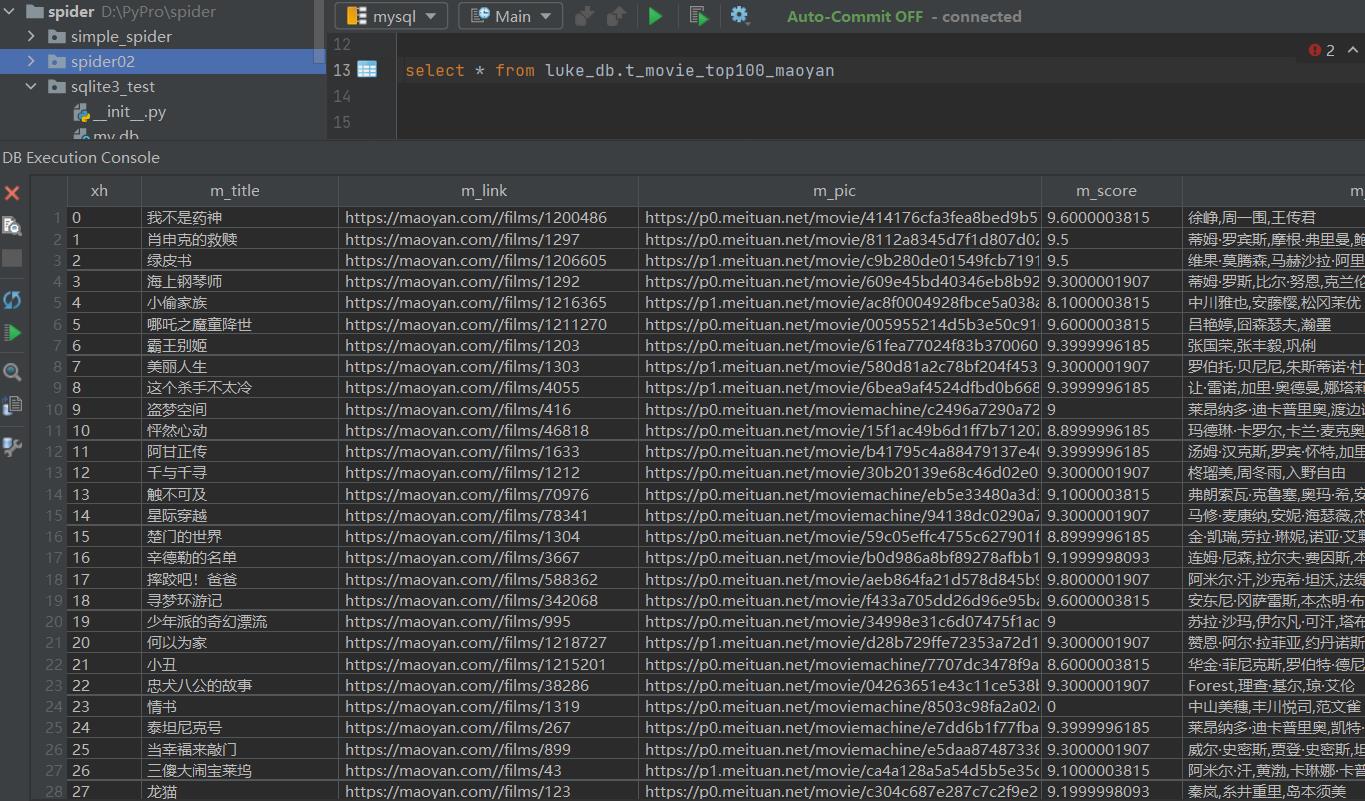Screen dimensions: 1365x801
Task: Open the Main session dropdown
Action: pyautogui.click(x=510, y=16)
